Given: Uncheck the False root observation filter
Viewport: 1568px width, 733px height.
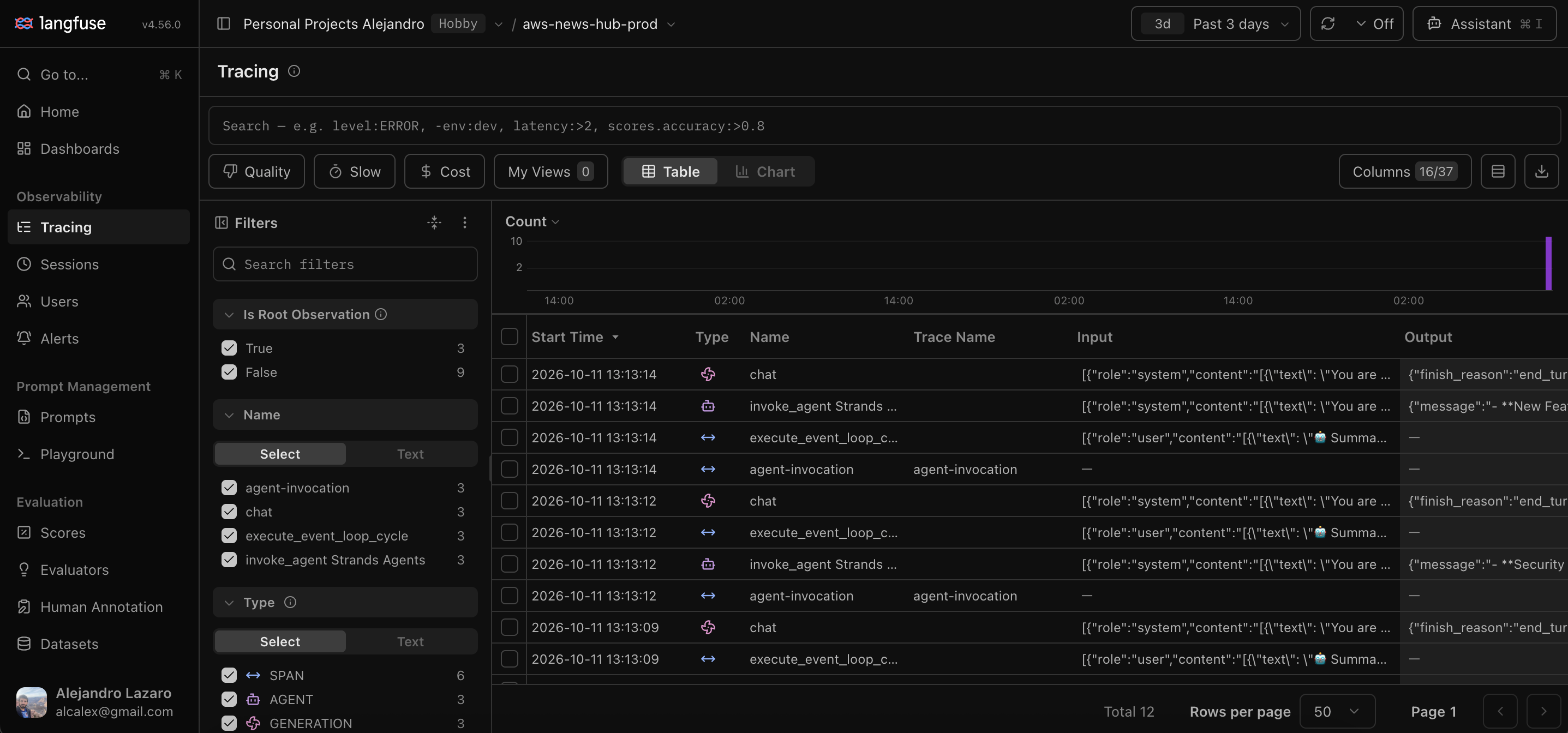Looking at the screenshot, I should pos(229,372).
